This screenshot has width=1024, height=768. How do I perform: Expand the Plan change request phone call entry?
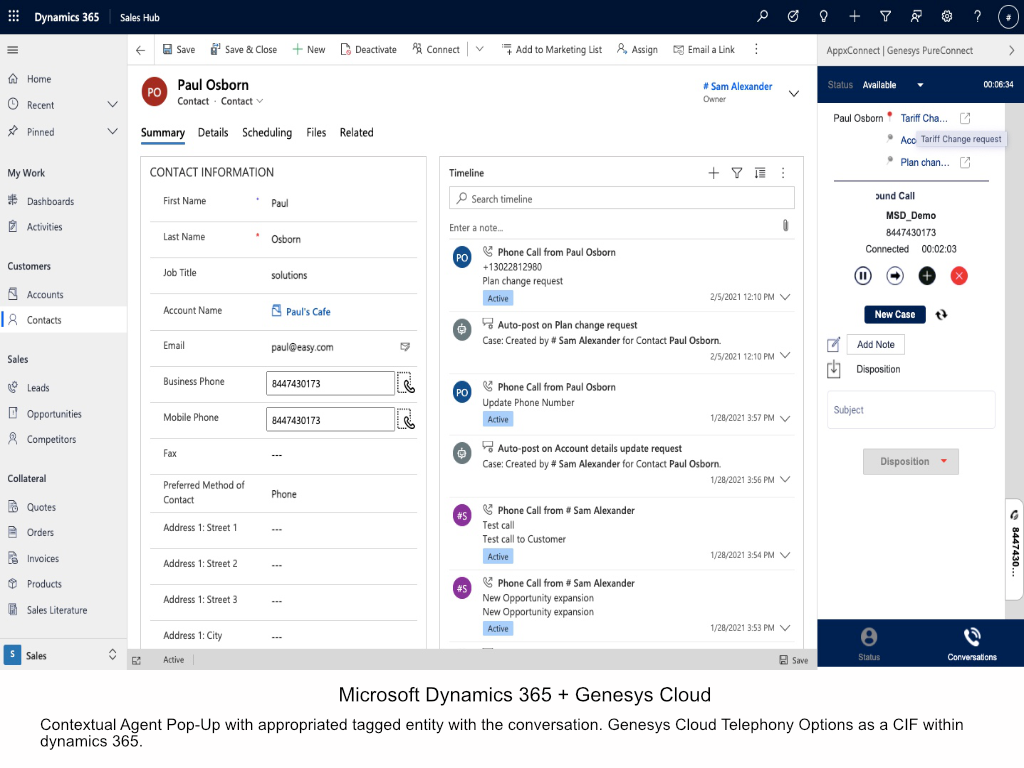785,297
